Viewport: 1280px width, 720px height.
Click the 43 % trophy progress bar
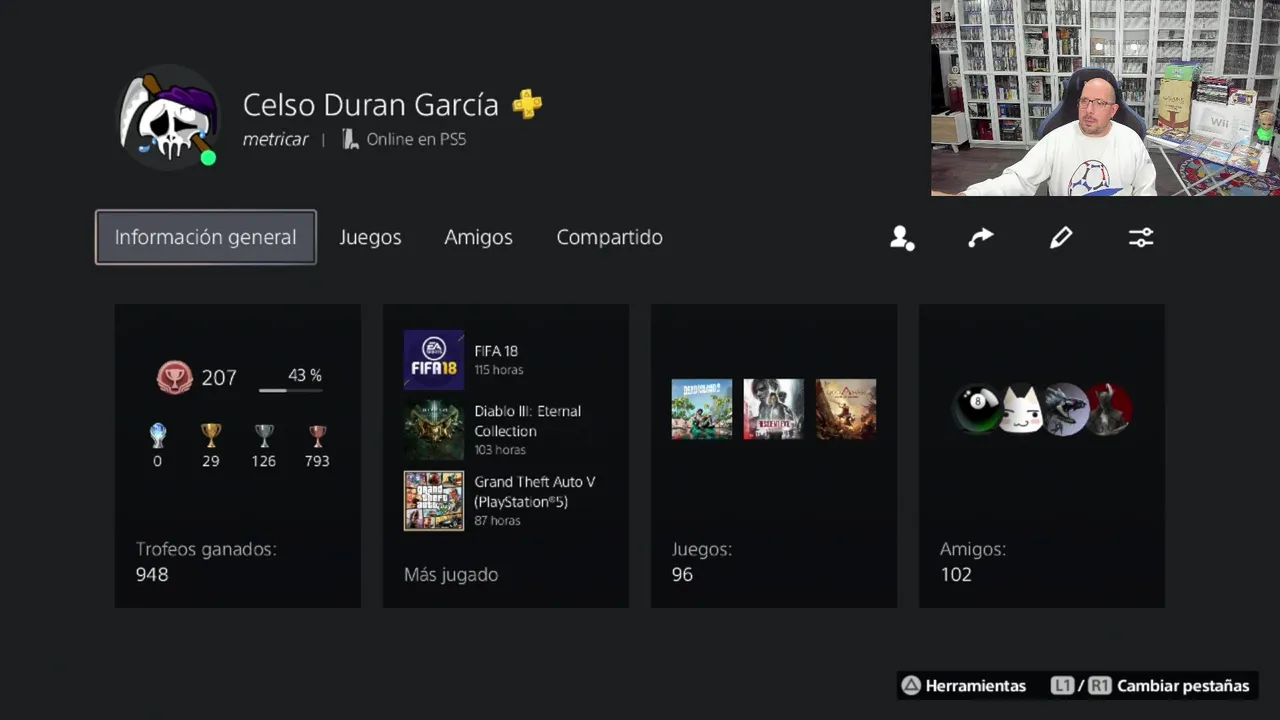[290, 390]
